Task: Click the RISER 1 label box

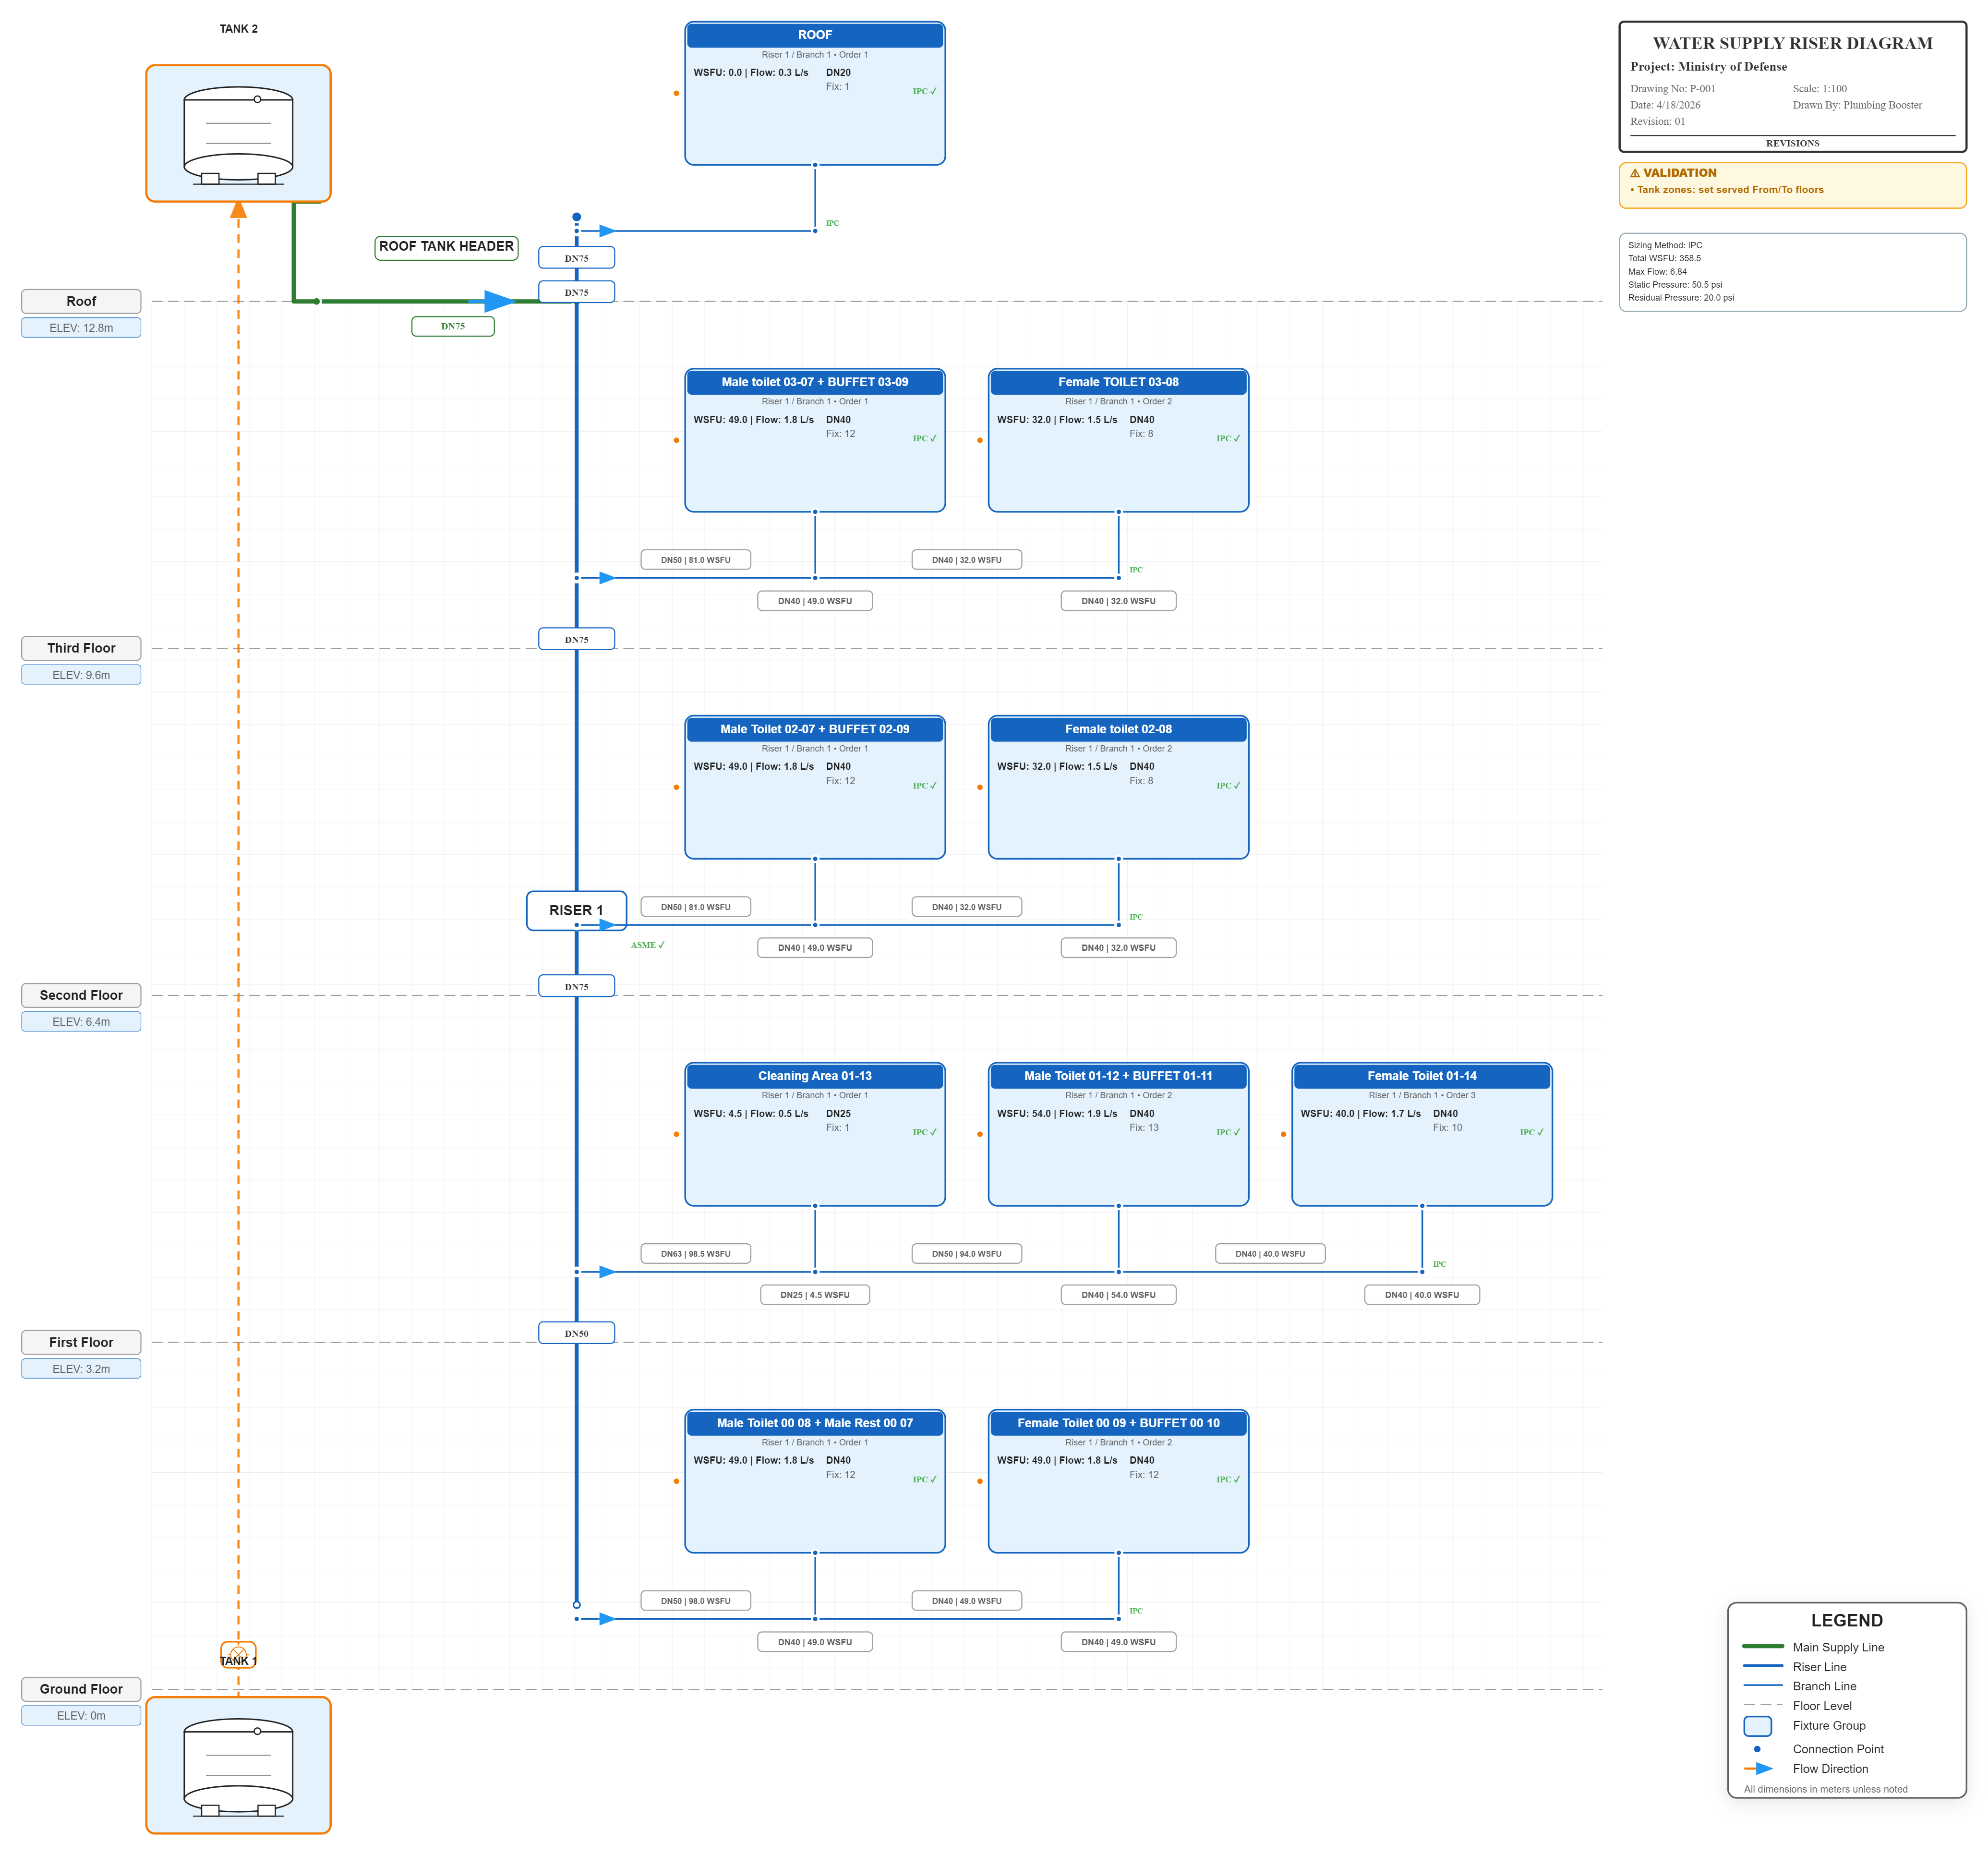Action: (x=577, y=910)
